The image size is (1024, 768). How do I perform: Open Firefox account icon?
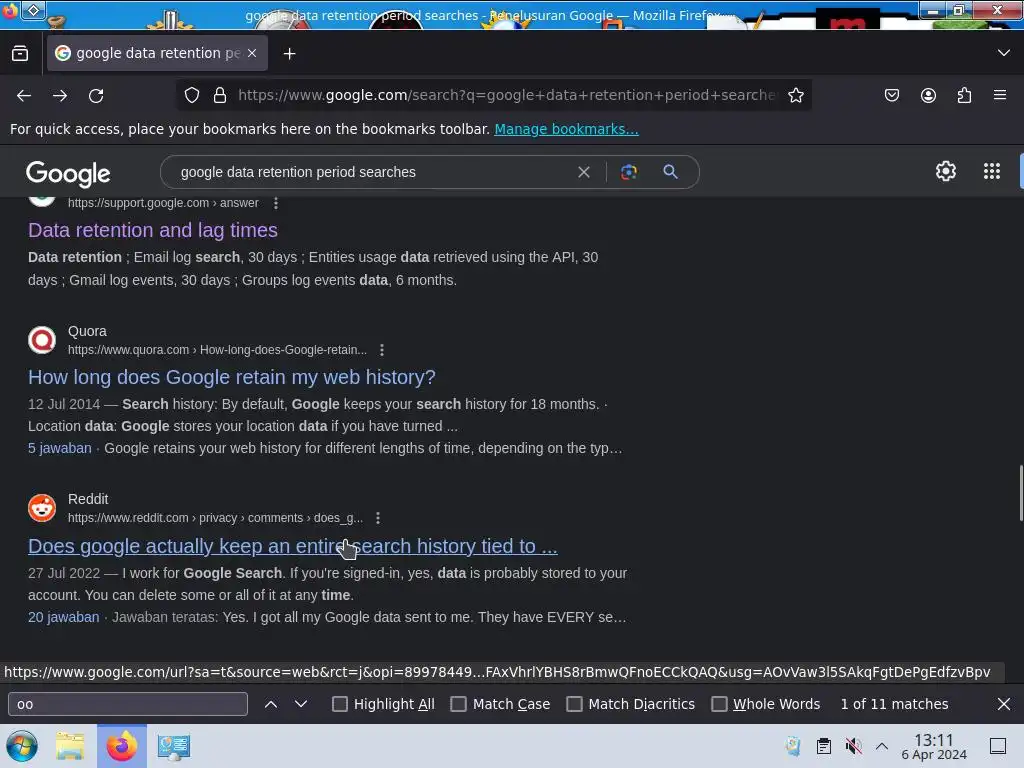928,95
